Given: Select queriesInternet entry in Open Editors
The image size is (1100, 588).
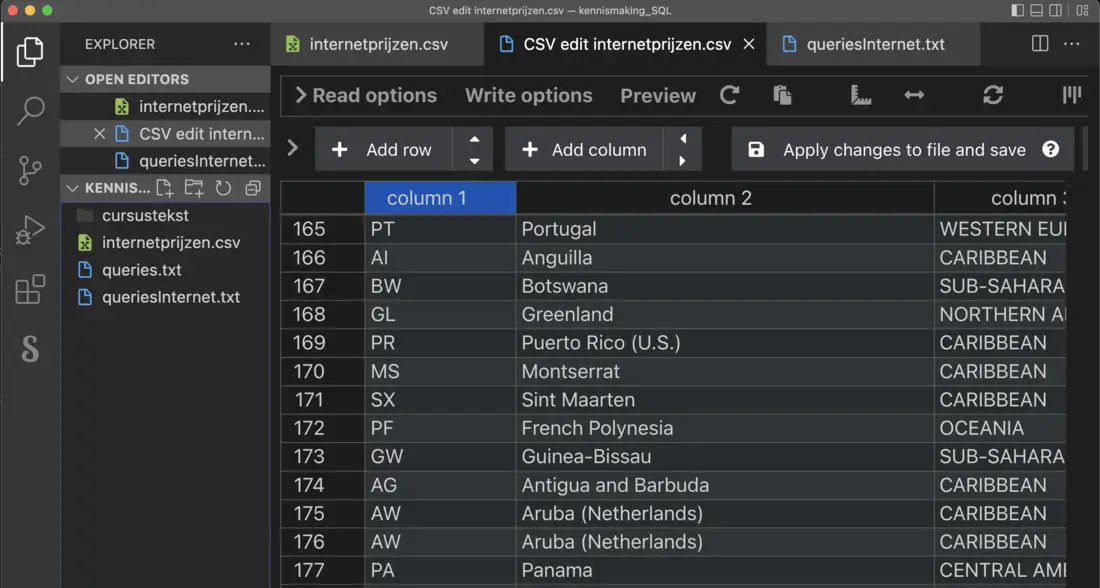Looking at the screenshot, I should 166,161.
